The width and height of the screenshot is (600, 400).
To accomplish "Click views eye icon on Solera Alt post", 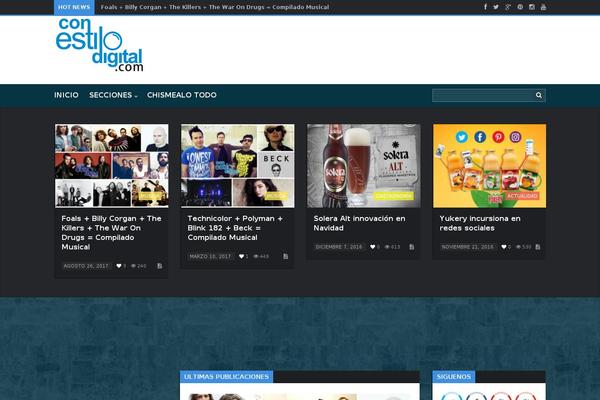I will pos(387,247).
